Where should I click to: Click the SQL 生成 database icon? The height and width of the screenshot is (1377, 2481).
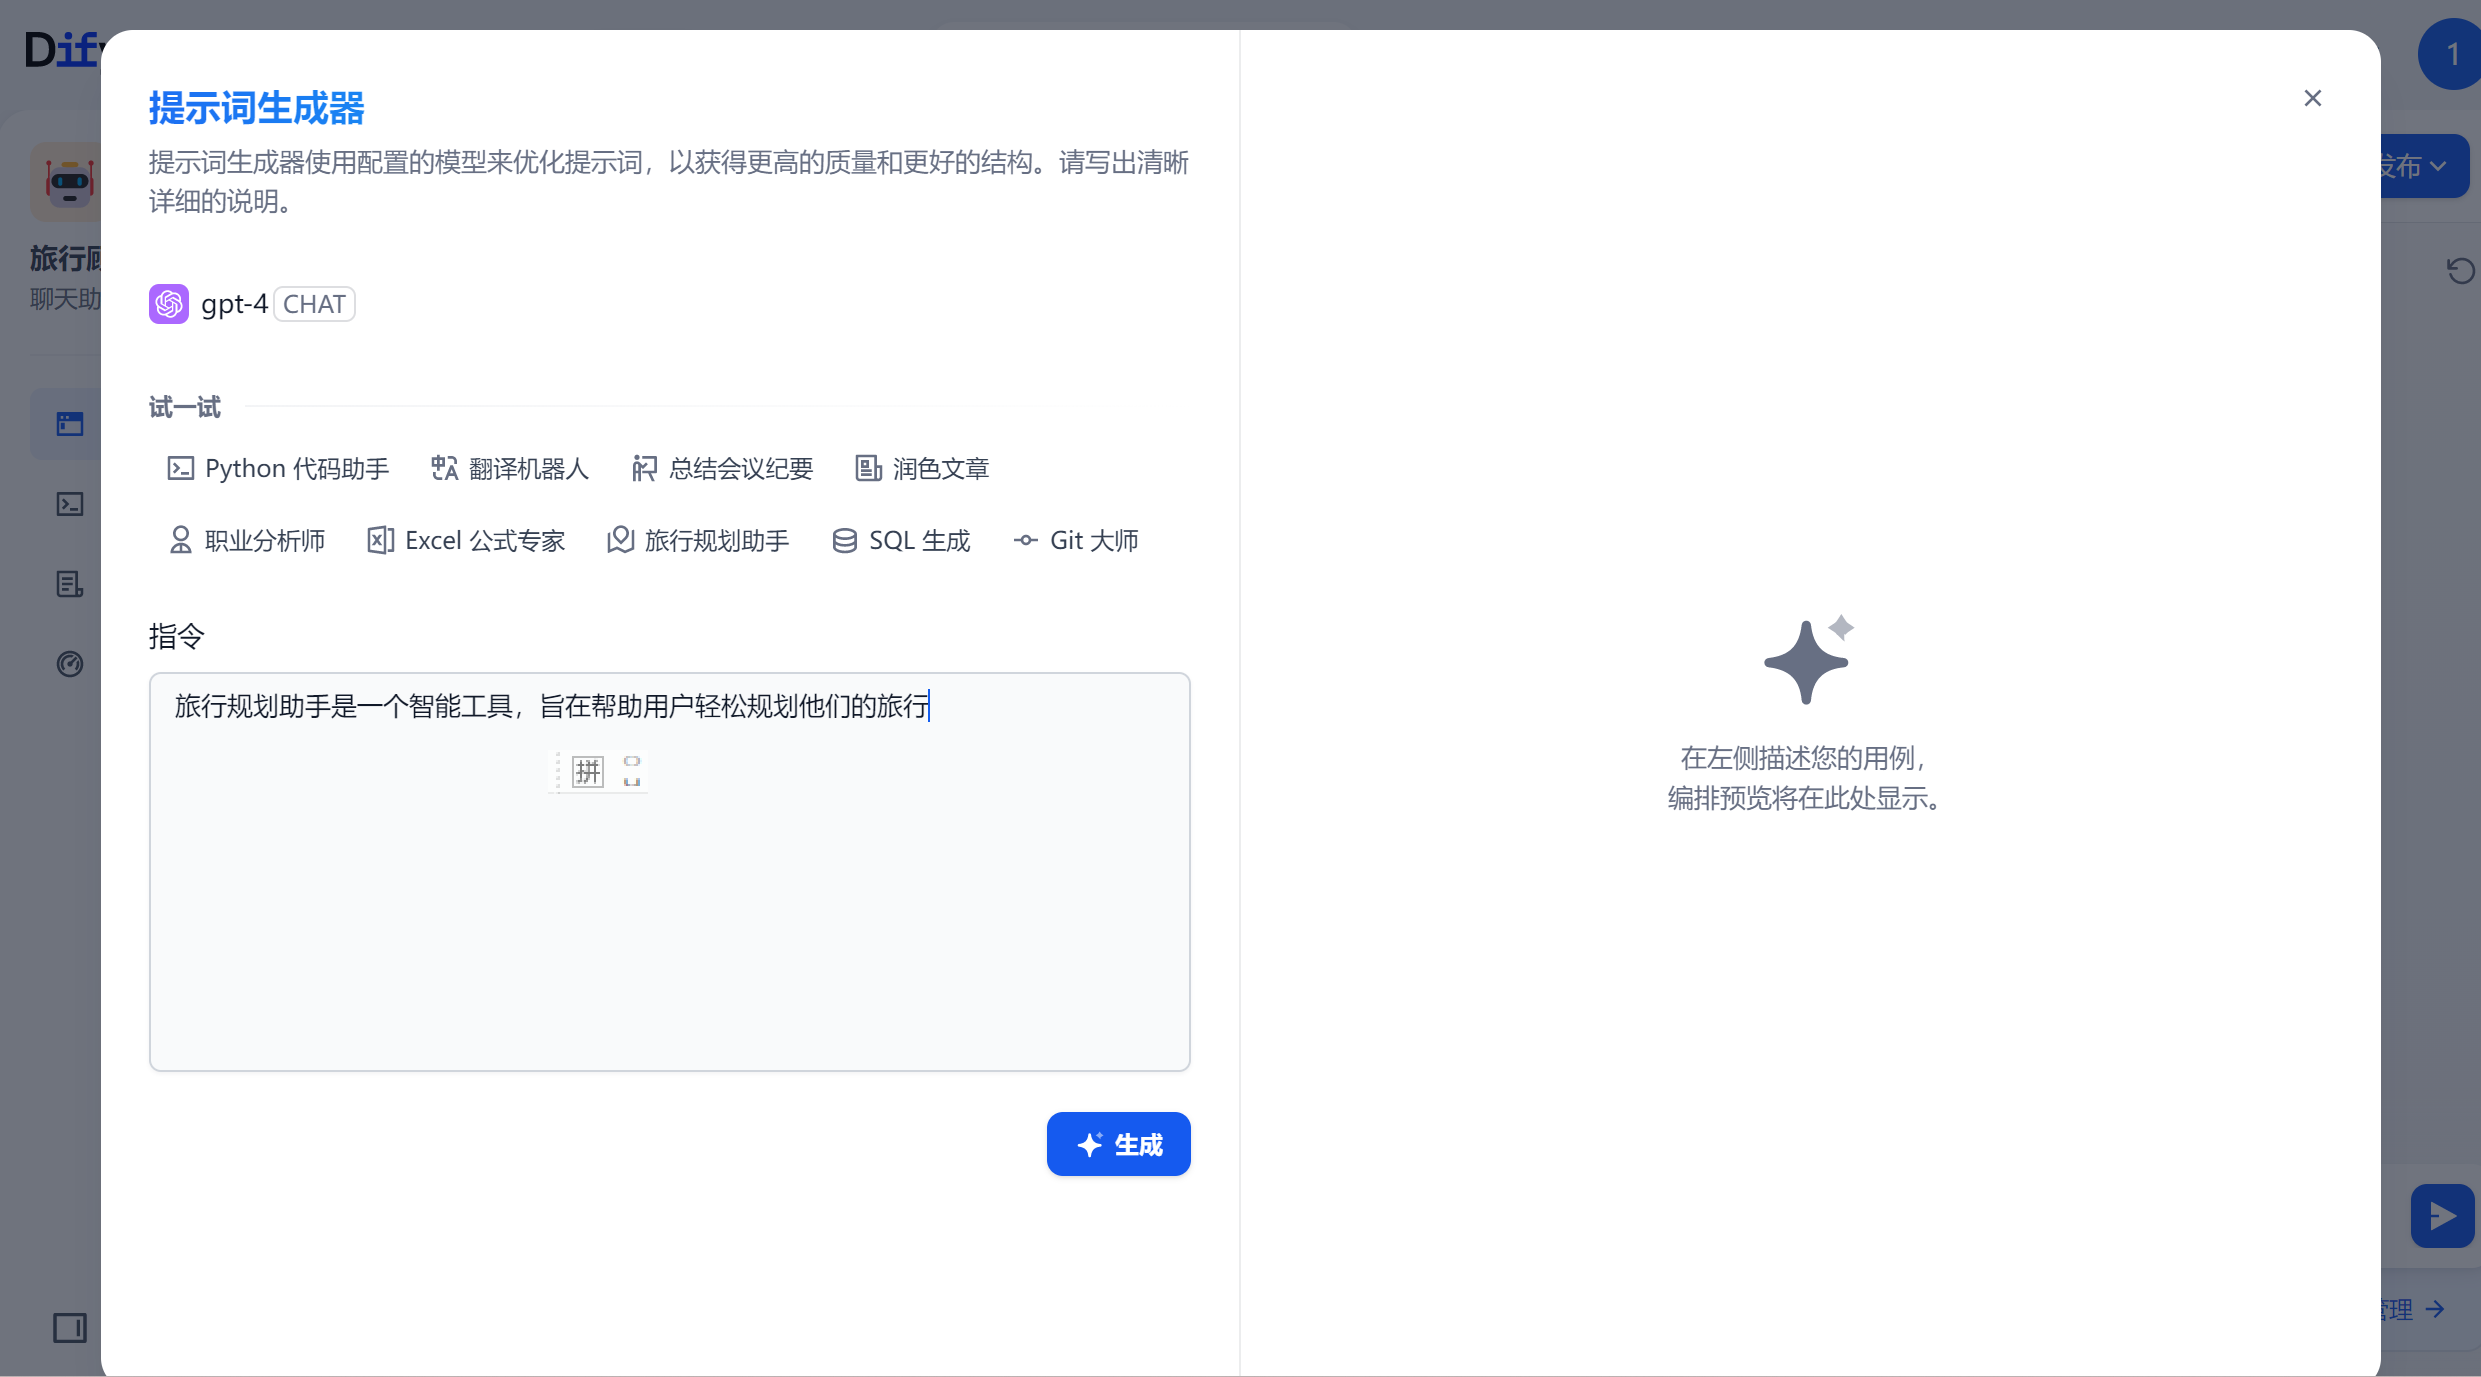click(x=844, y=540)
